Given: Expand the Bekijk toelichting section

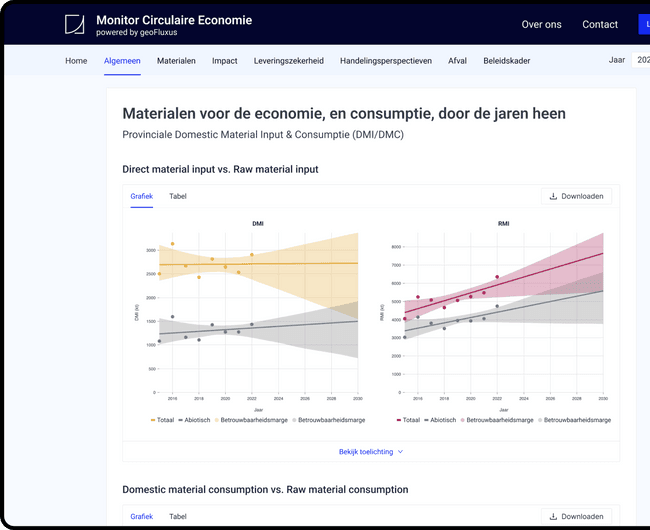Looking at the screenshot, I should (x=371, y=452).
